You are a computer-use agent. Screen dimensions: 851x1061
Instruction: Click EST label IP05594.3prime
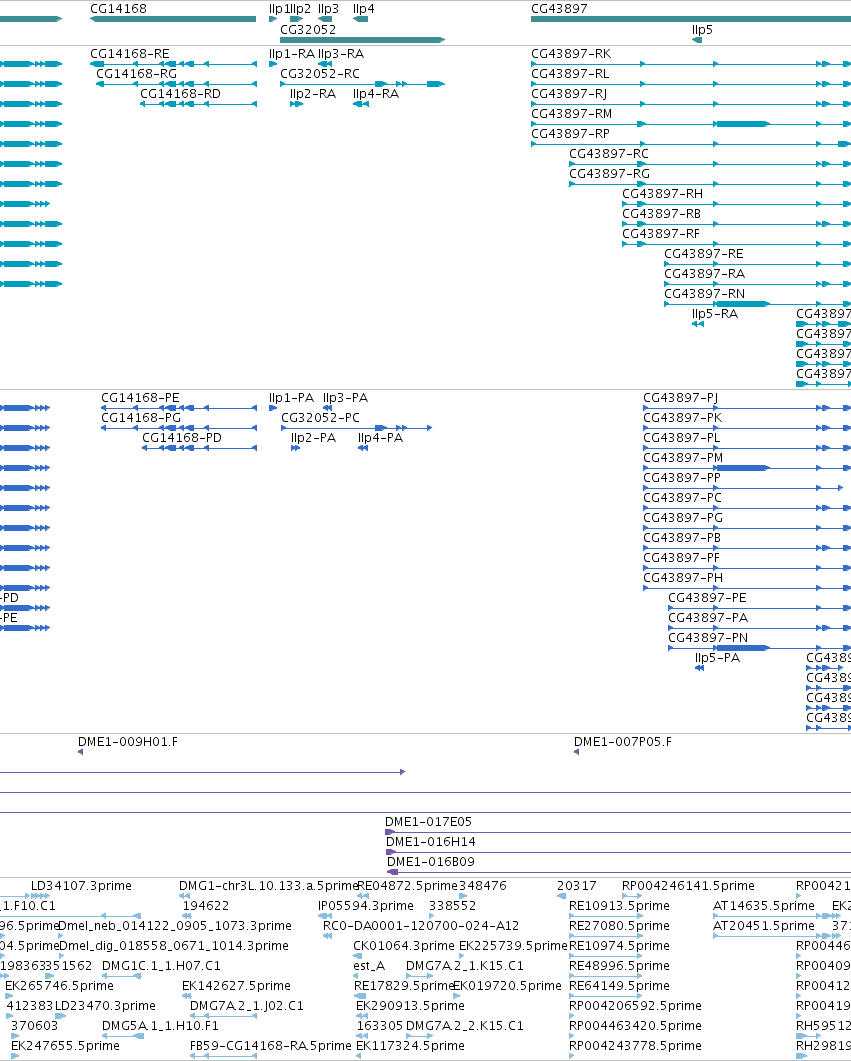pyautogui.click(x=366, y=906)
